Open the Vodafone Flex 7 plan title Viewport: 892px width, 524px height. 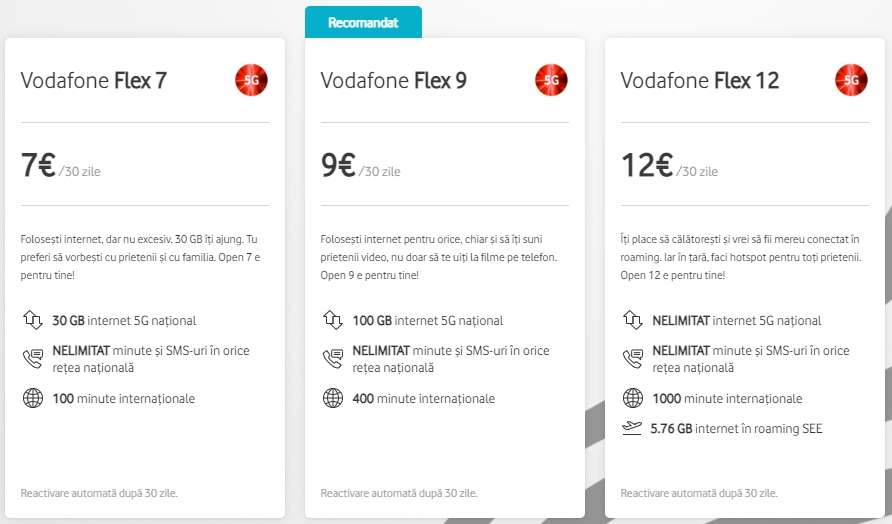click(94, 80)
